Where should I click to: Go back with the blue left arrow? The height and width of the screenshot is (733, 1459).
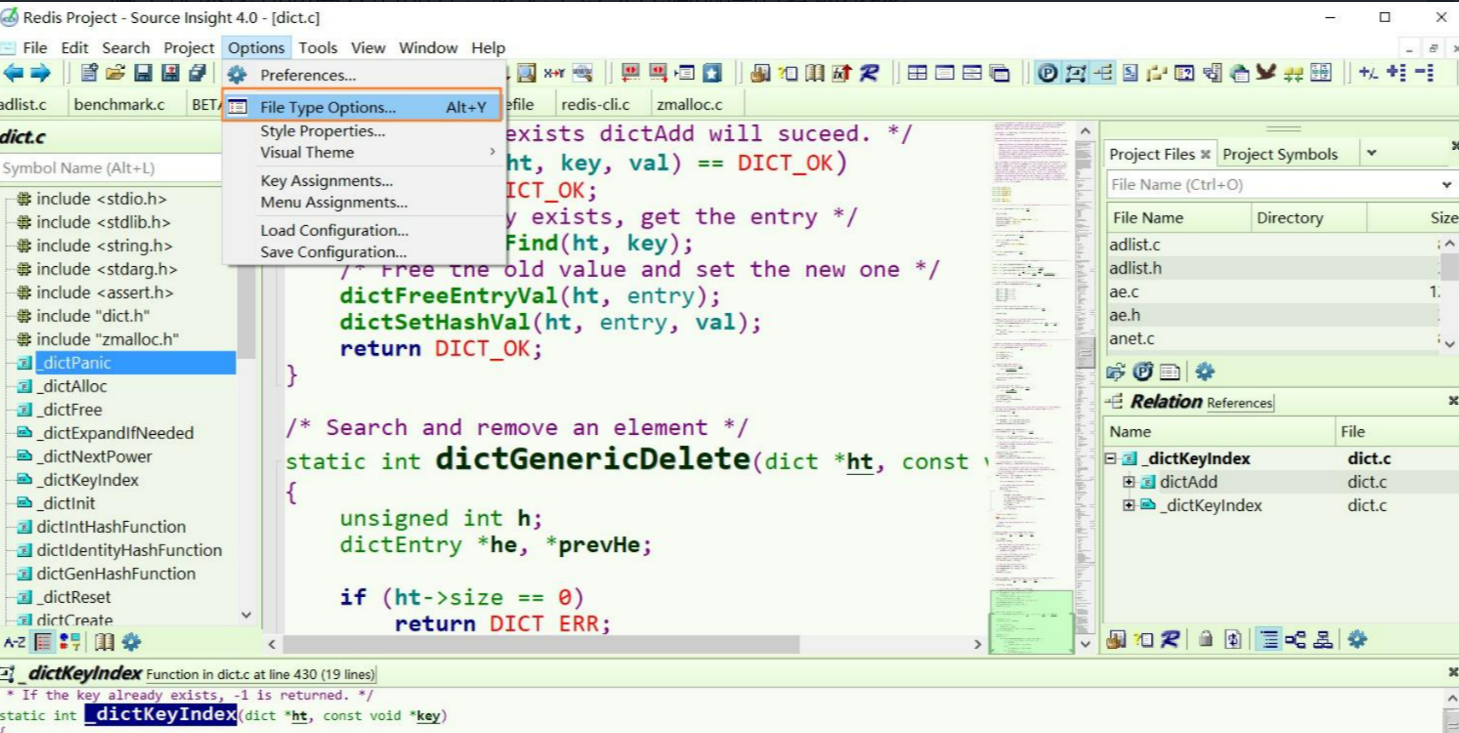(x=14, y=73)
